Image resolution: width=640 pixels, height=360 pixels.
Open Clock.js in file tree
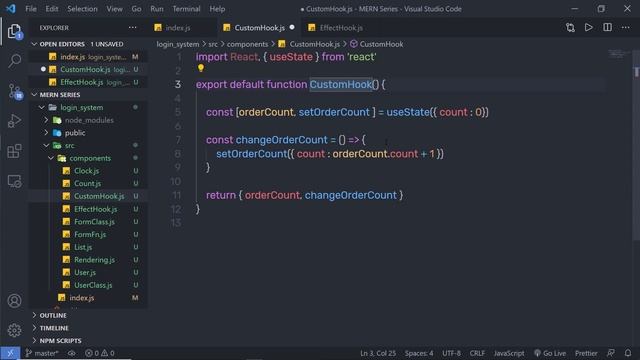click(87, 171)
